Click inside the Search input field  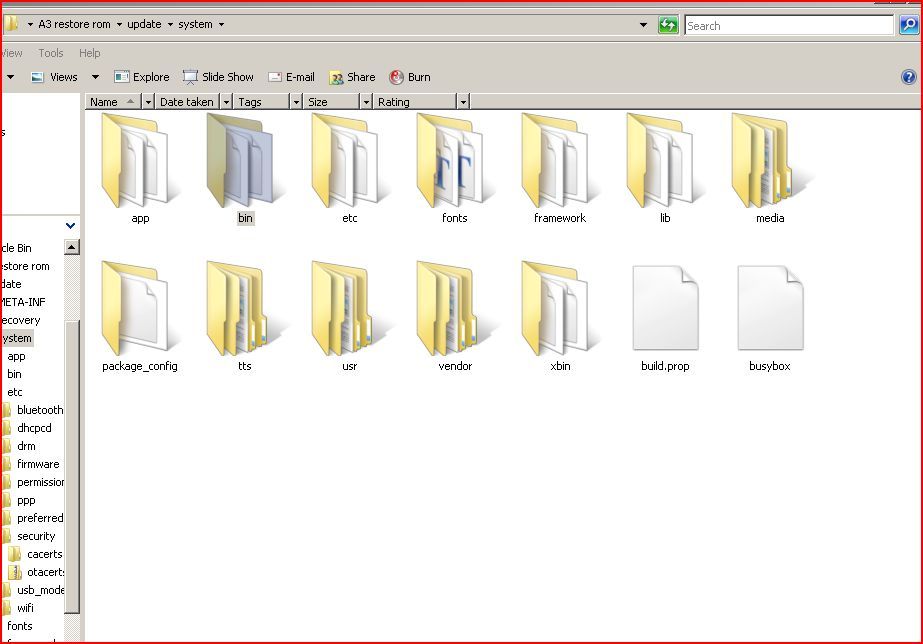point(787,25)
